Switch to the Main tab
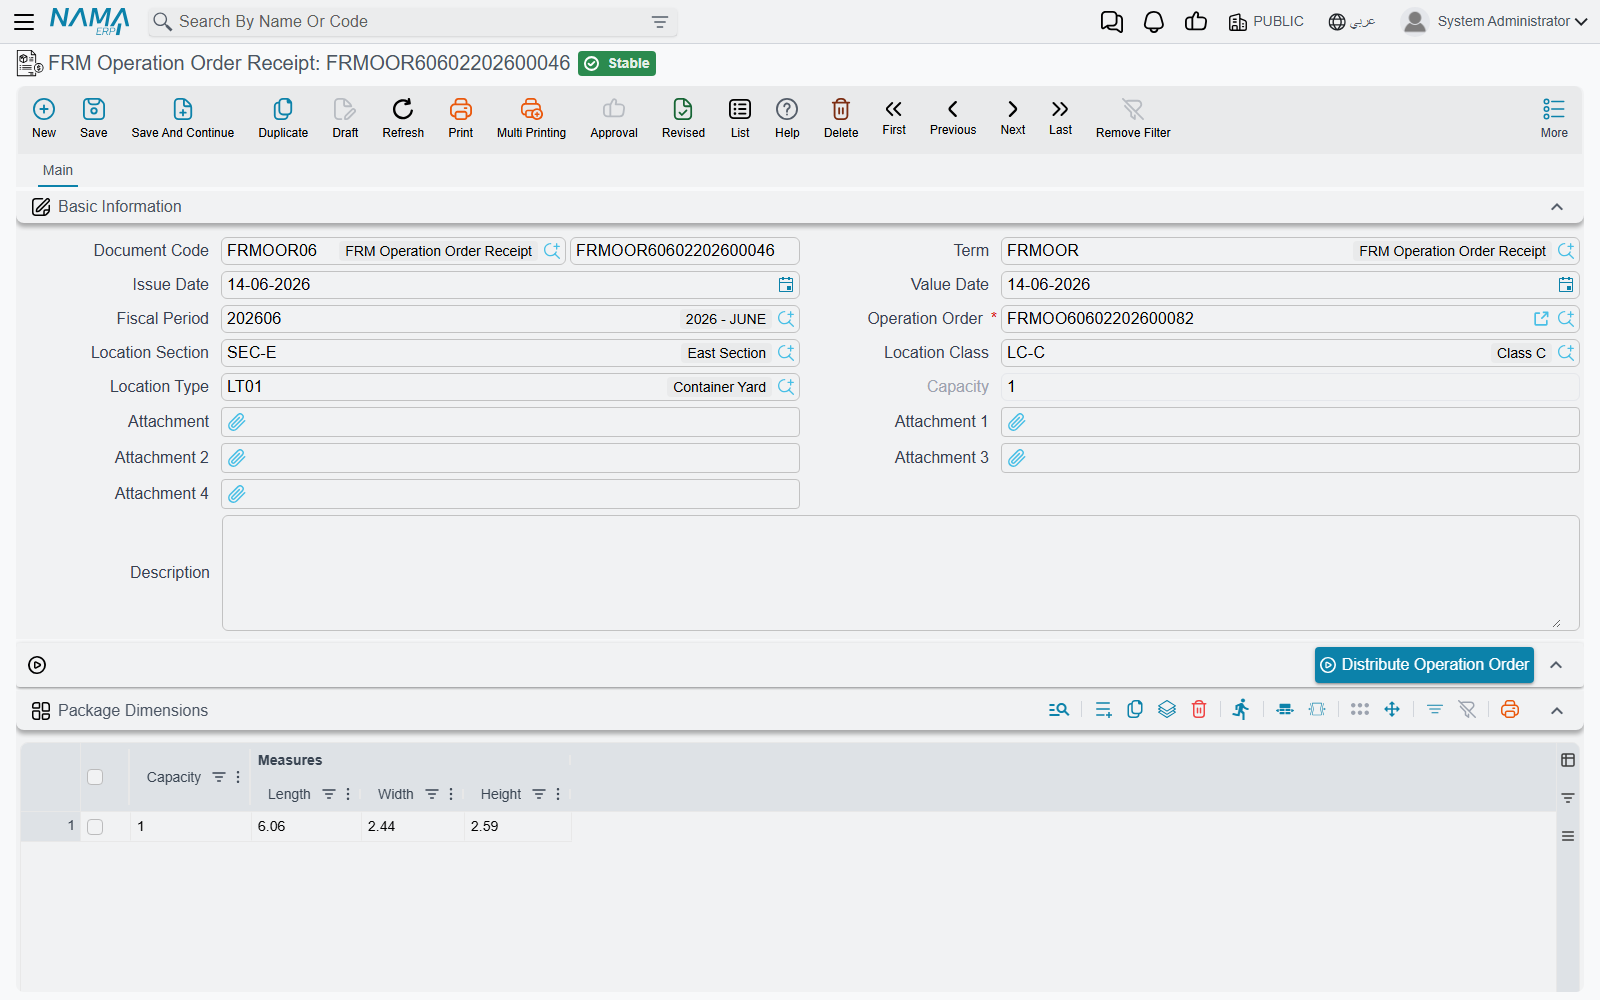1600x1000 pixels. click(x=58, y=170)
